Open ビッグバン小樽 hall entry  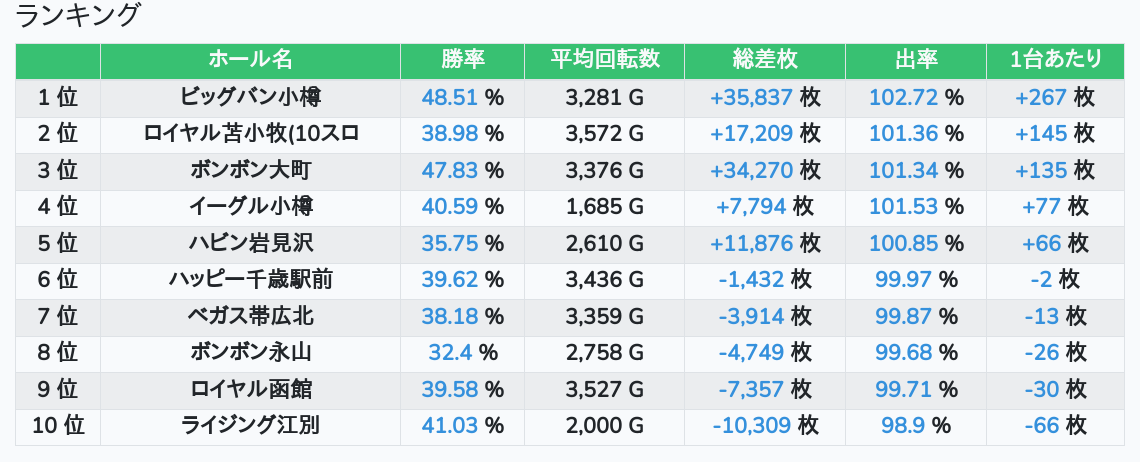(250, 97)
